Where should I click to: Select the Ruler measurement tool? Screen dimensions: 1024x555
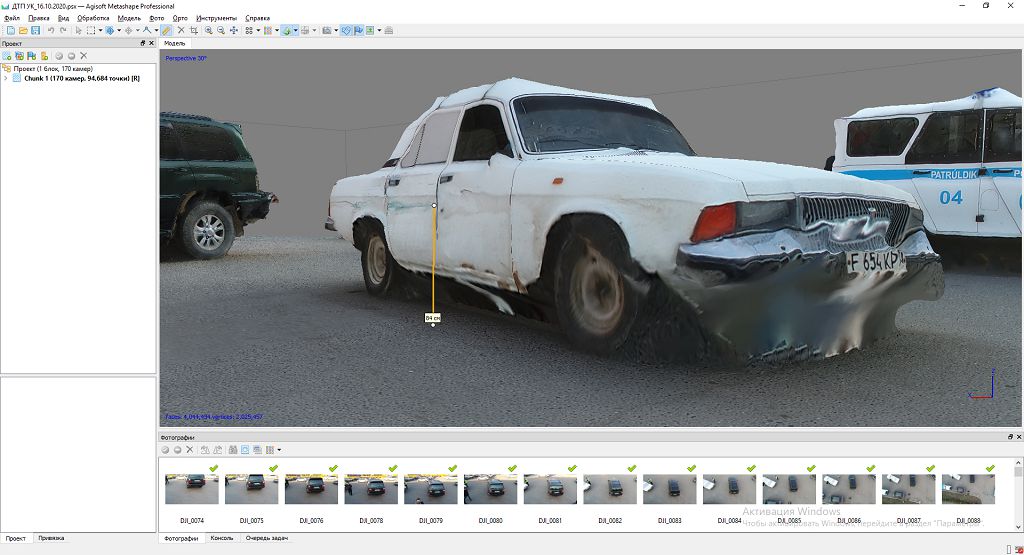click(x=167, y=31)
